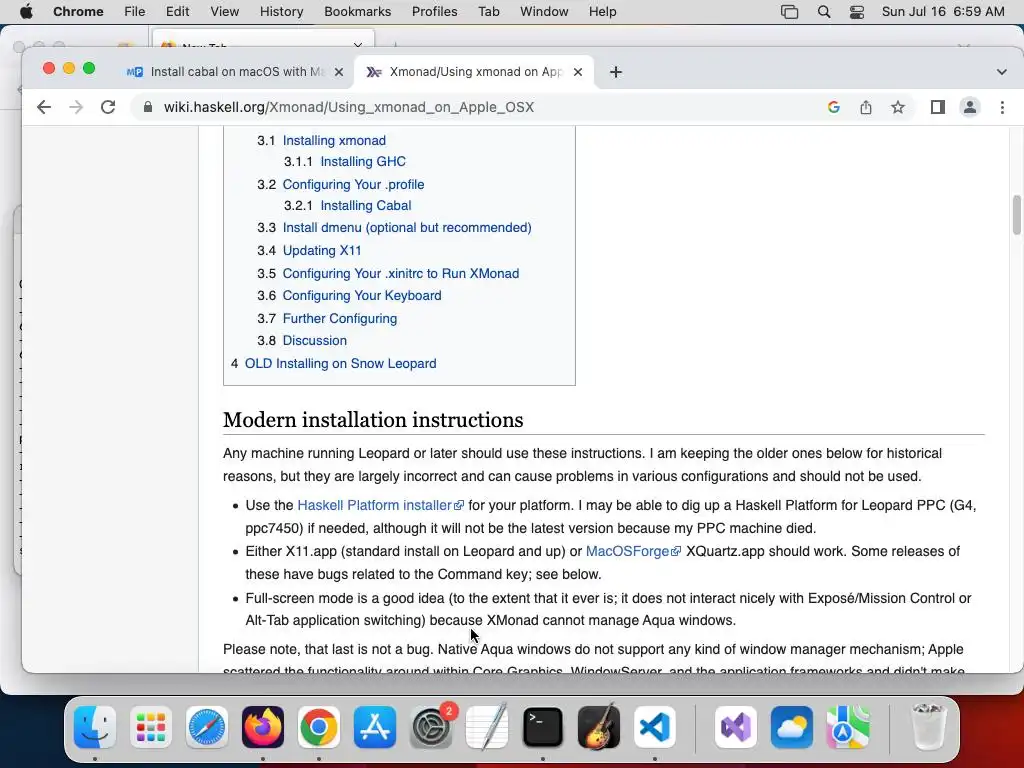This screenshot has width=1024, height=768.
Task: Click the date and time display
Action: (943, 12)
